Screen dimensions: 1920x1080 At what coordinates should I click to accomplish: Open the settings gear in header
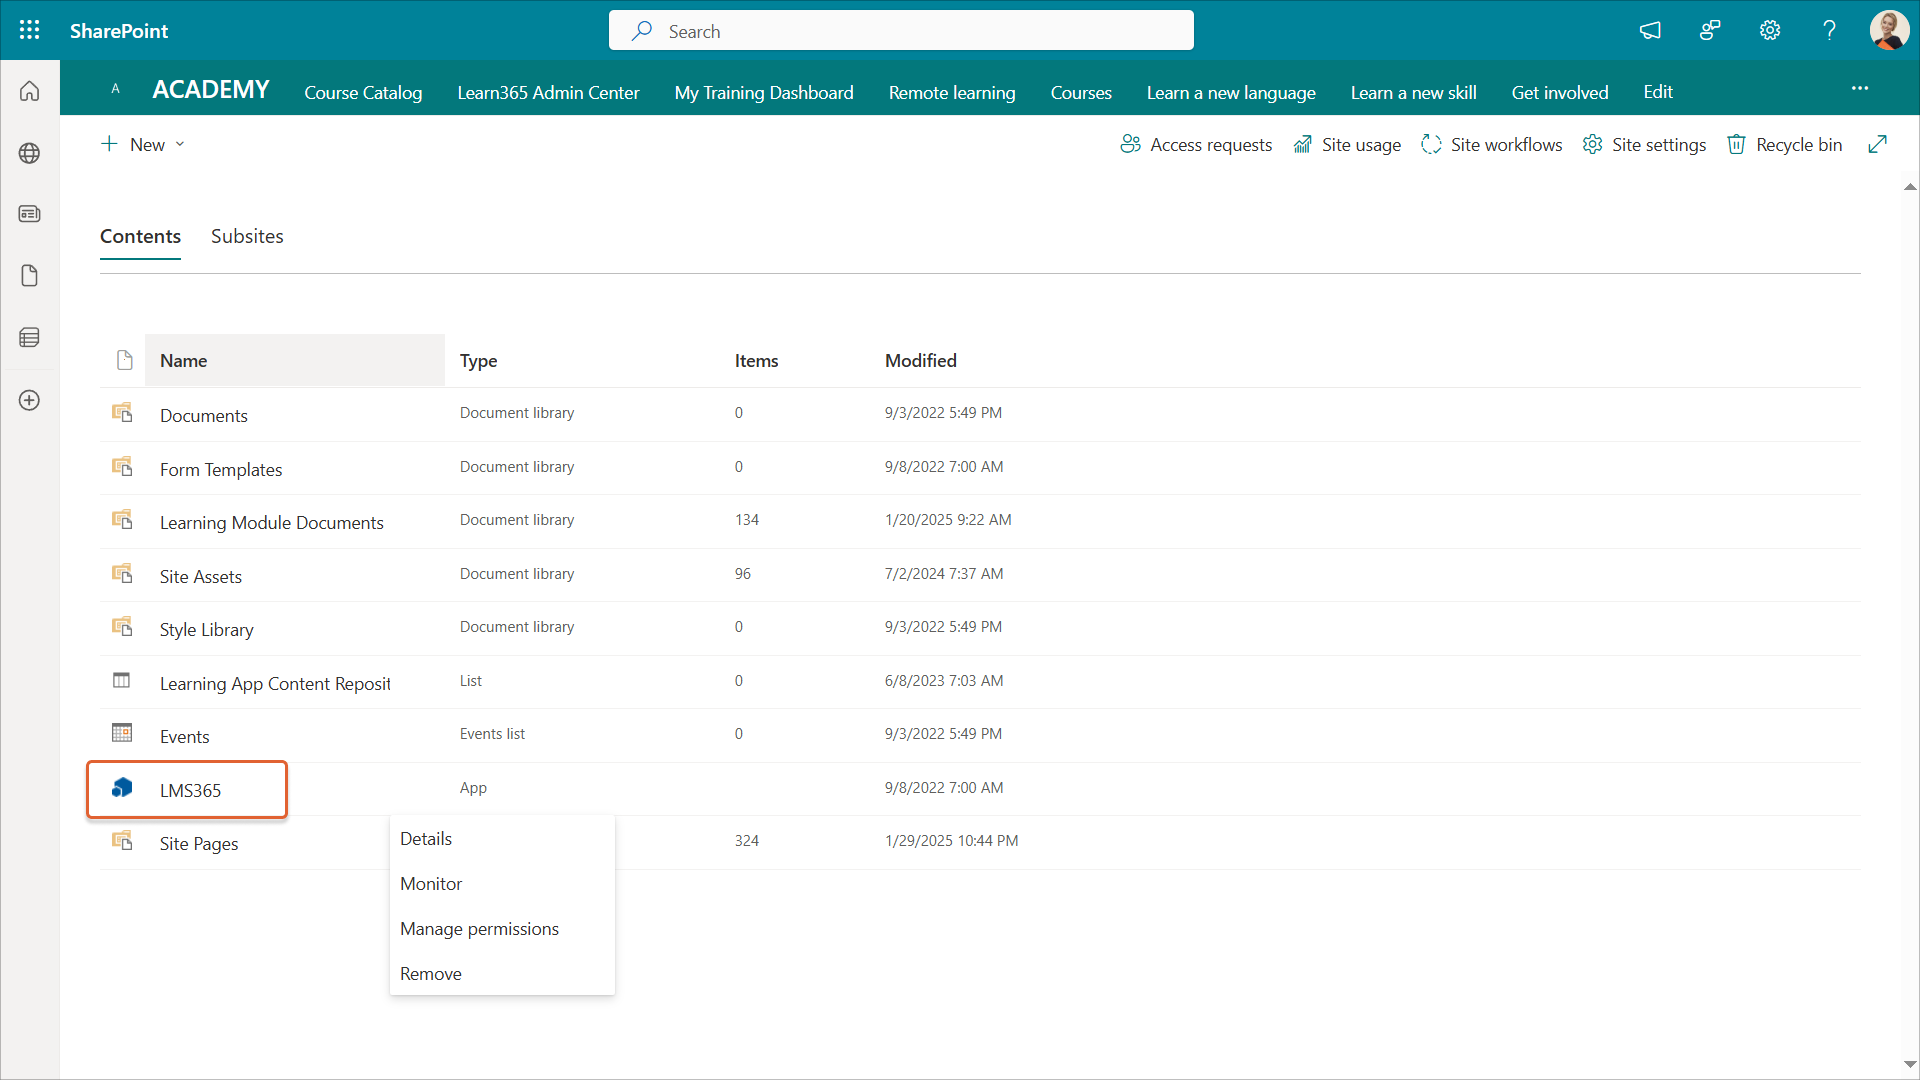[1770, 30]
